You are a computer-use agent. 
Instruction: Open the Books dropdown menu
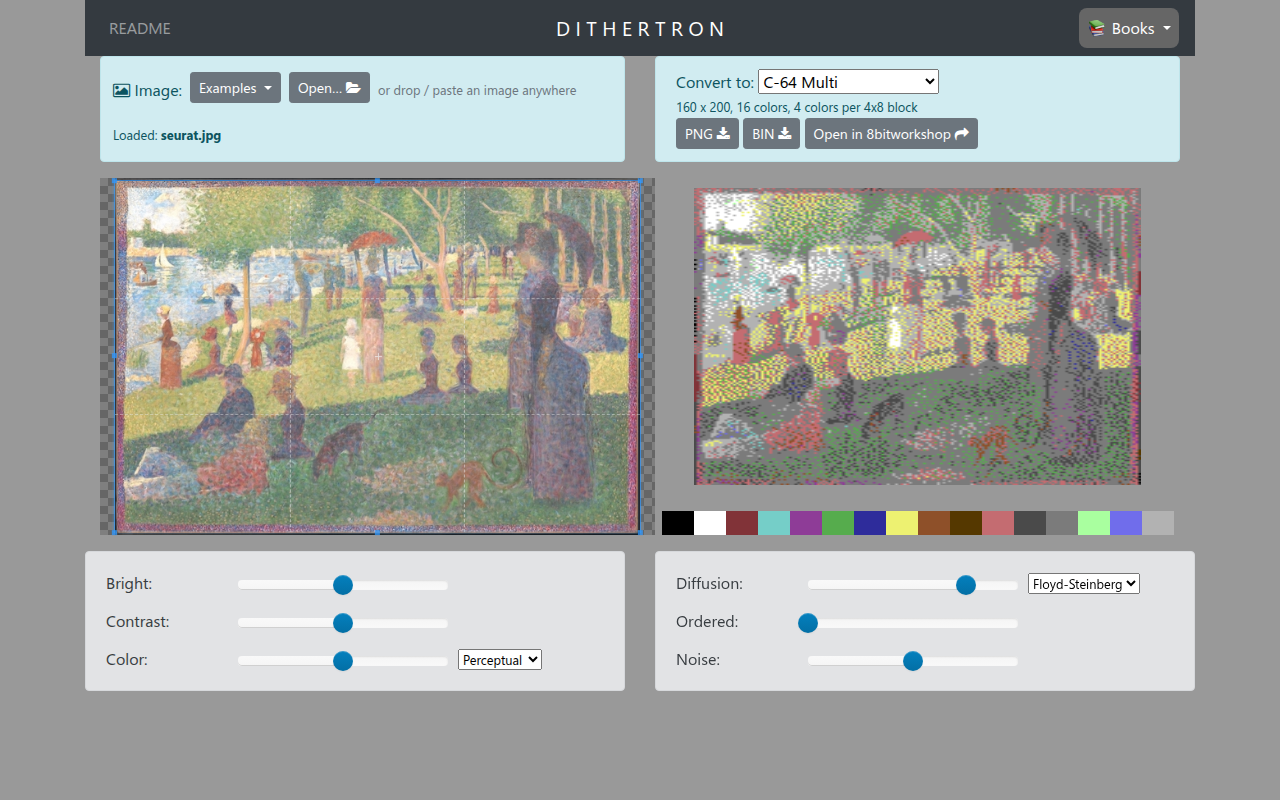pos(1129,28)
